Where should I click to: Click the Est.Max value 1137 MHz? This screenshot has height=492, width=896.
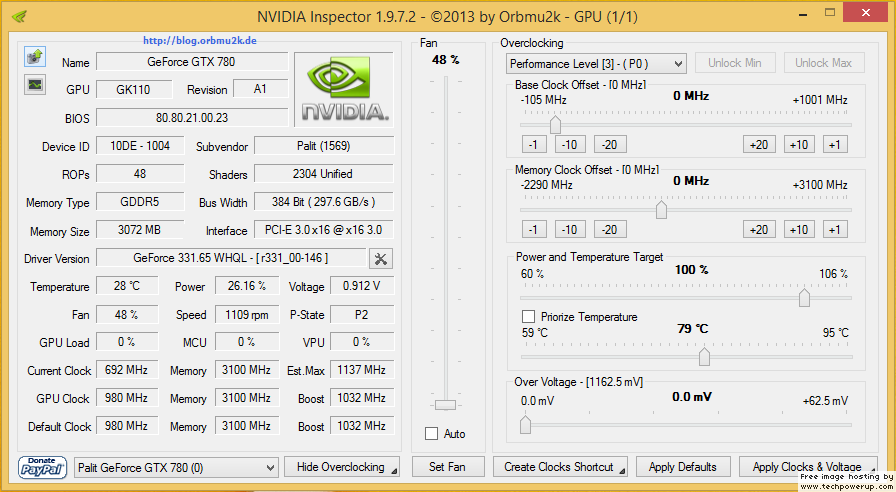pyautogui.click(x=362, y=370)
